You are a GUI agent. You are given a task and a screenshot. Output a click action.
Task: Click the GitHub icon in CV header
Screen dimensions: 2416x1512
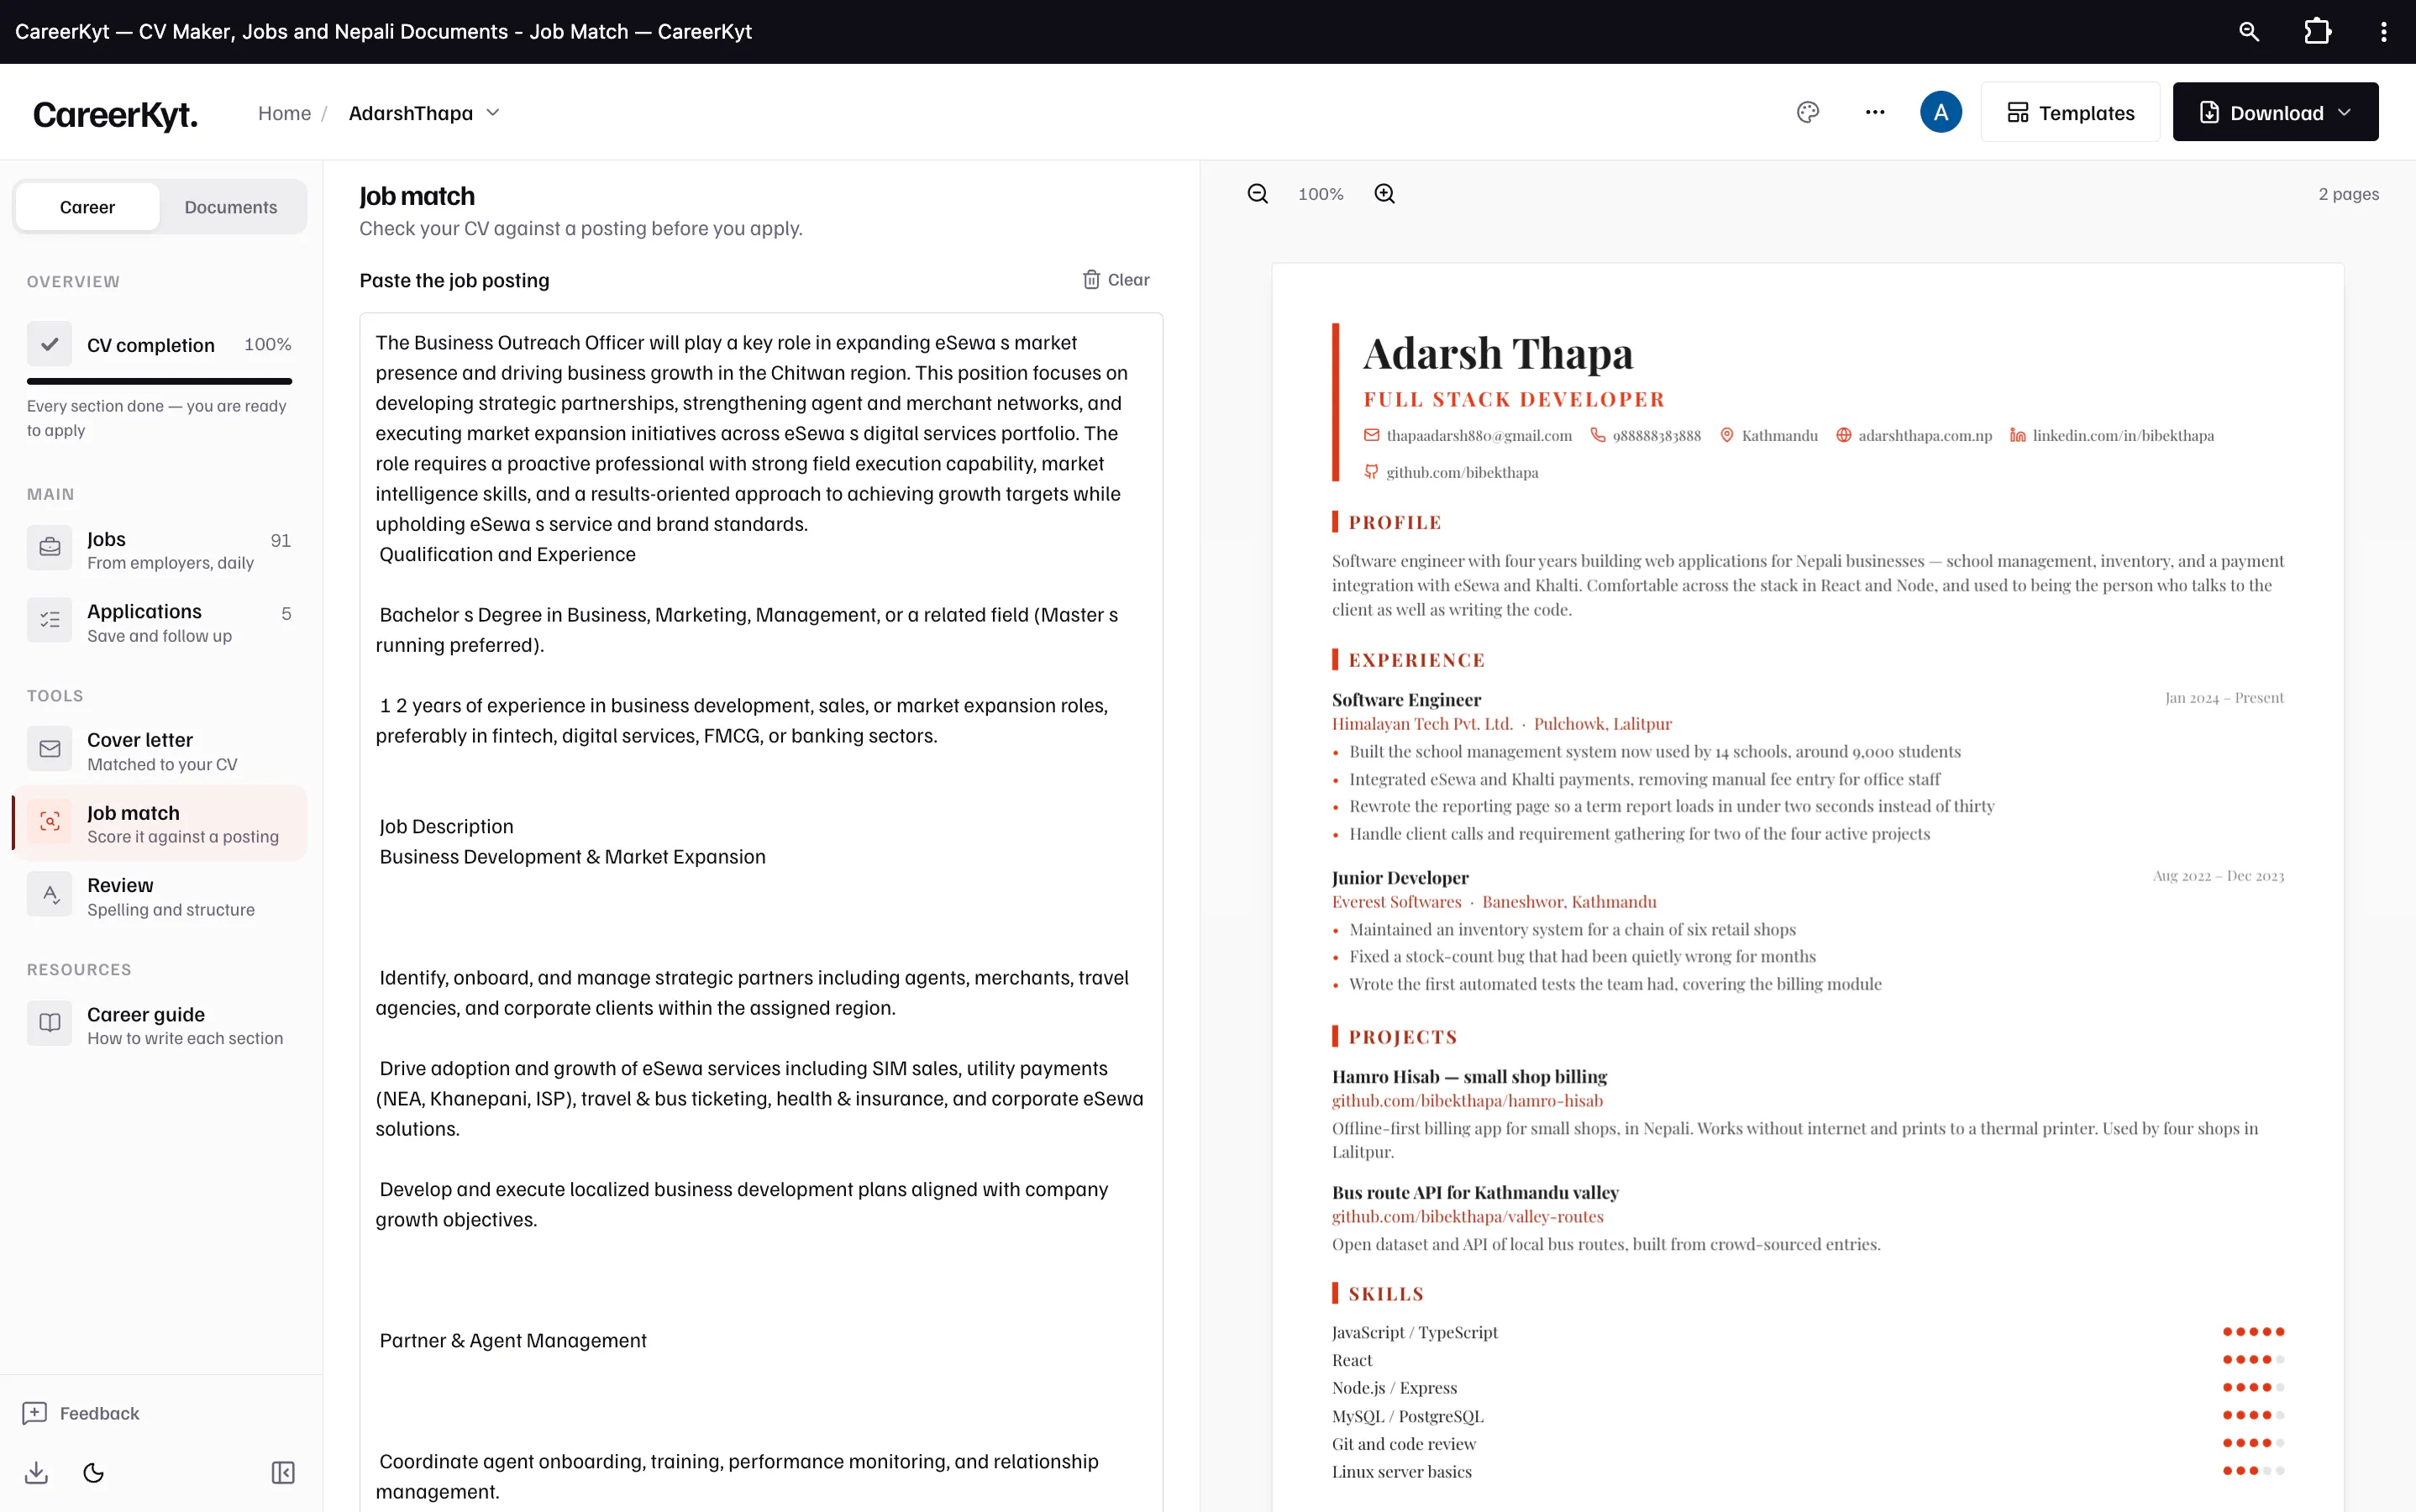click(1372, 472)
